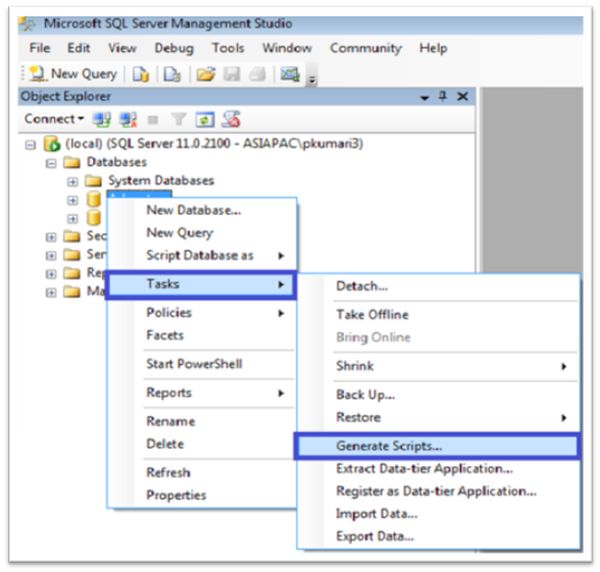Image resolution: width=600 pixels, height=572 pixels.
Task: Click the Tasks context menu item
Action: [201, 284]
